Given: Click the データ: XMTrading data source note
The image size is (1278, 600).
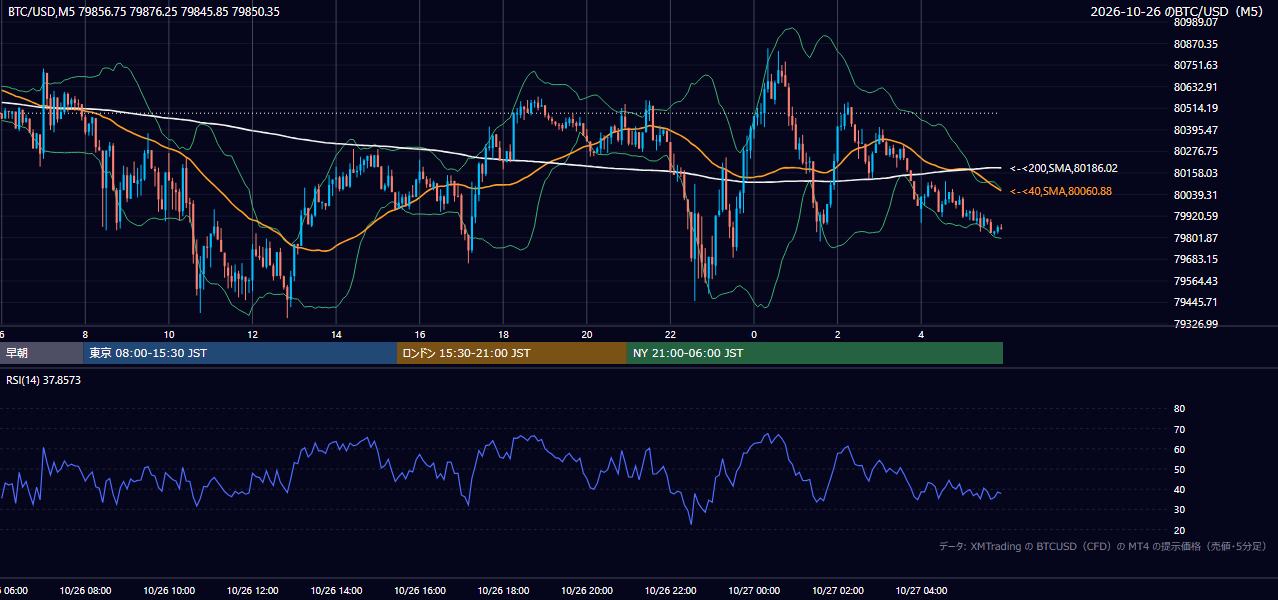Looking at the screenshot, I should (1103, 547).
